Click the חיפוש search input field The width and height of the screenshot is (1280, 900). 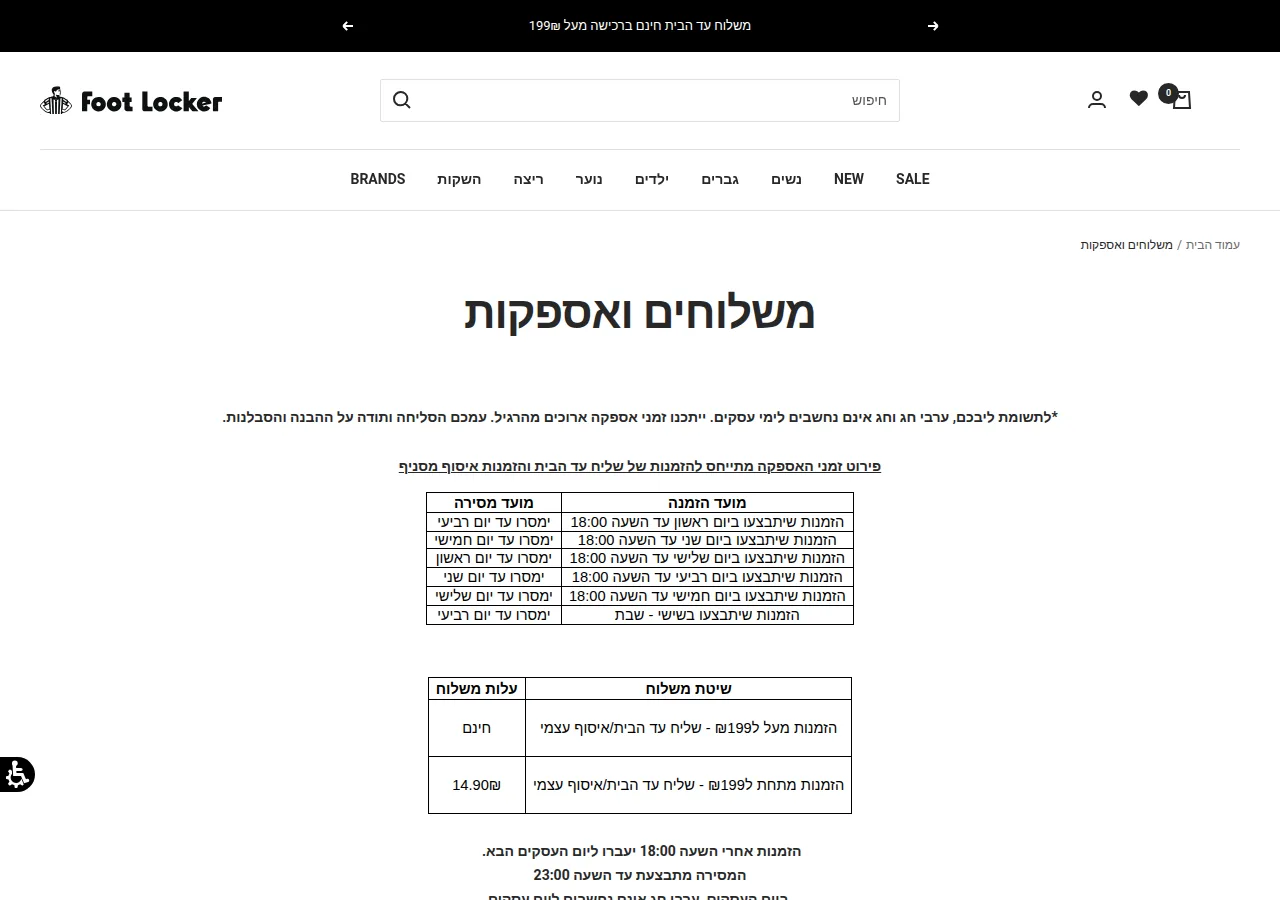[x=640, y=101]
